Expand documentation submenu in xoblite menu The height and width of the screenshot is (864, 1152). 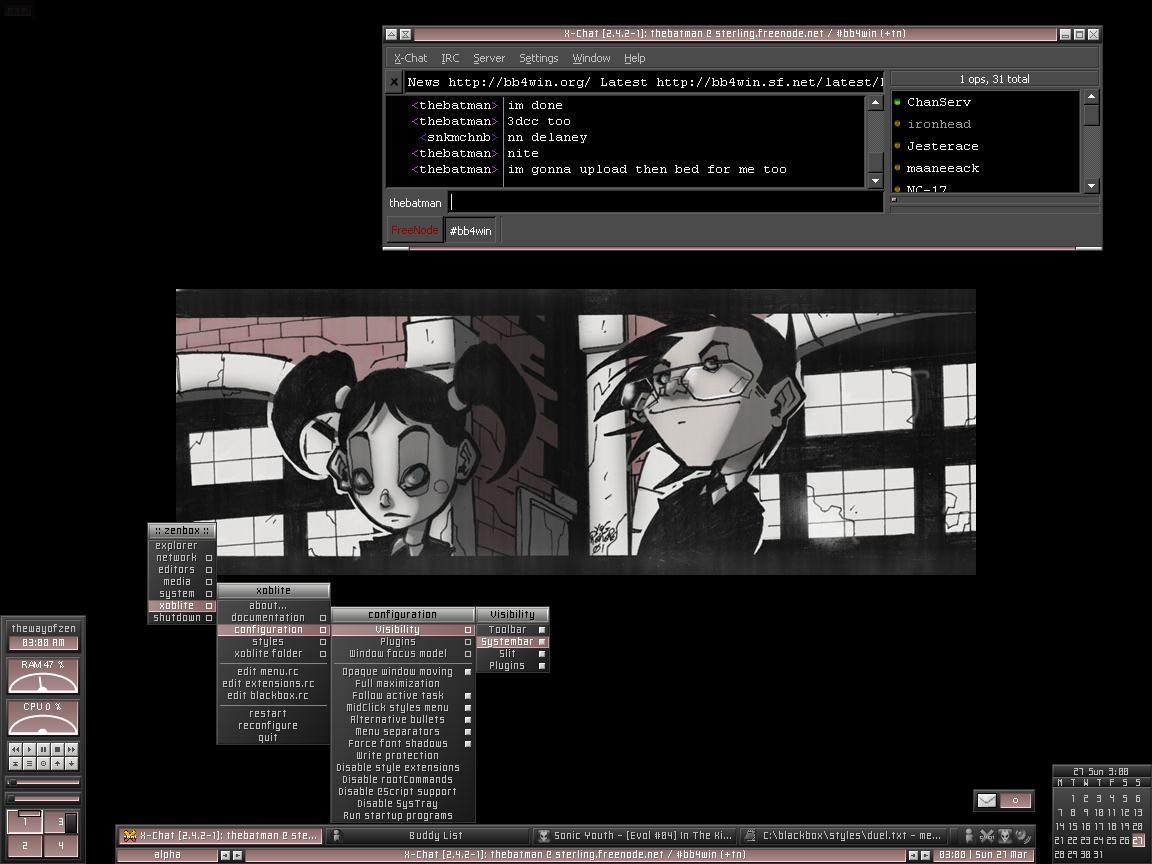[x=273, y=618]
